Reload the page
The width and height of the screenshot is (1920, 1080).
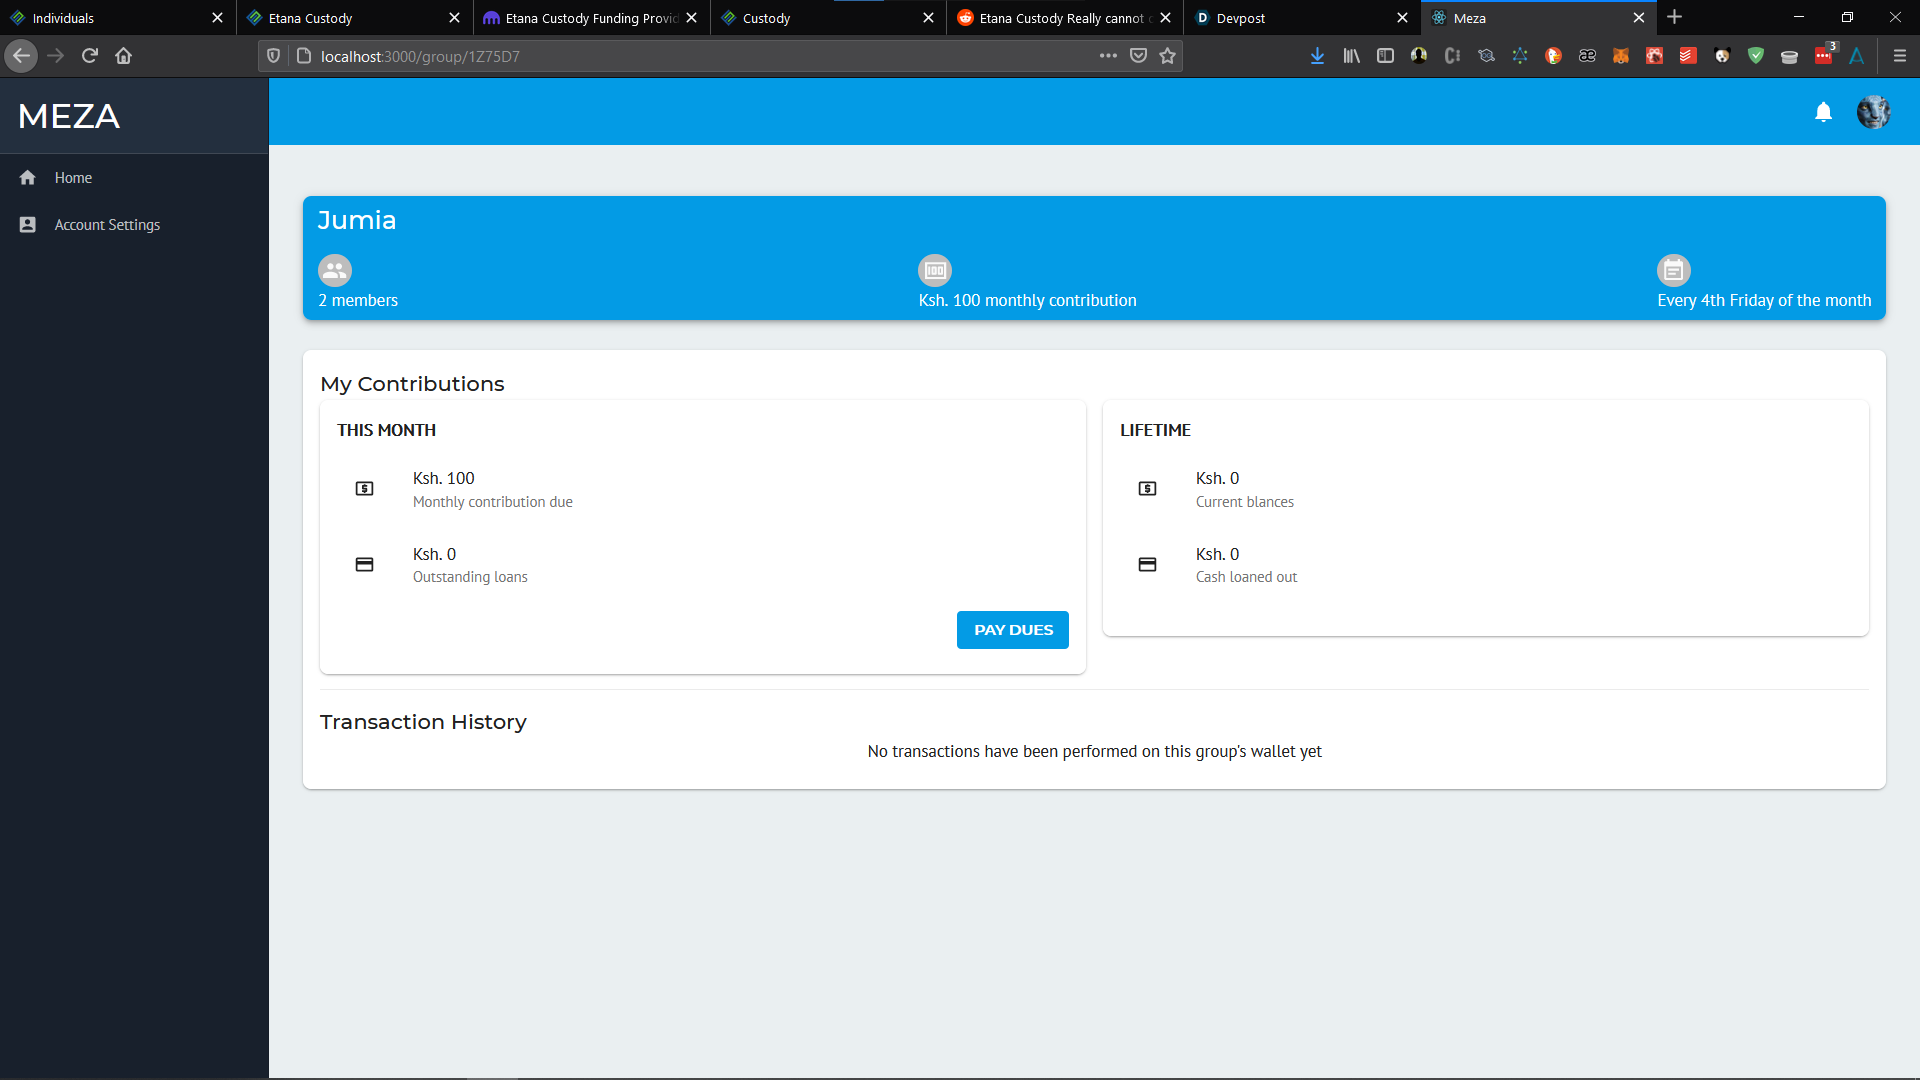click(90, 56)
